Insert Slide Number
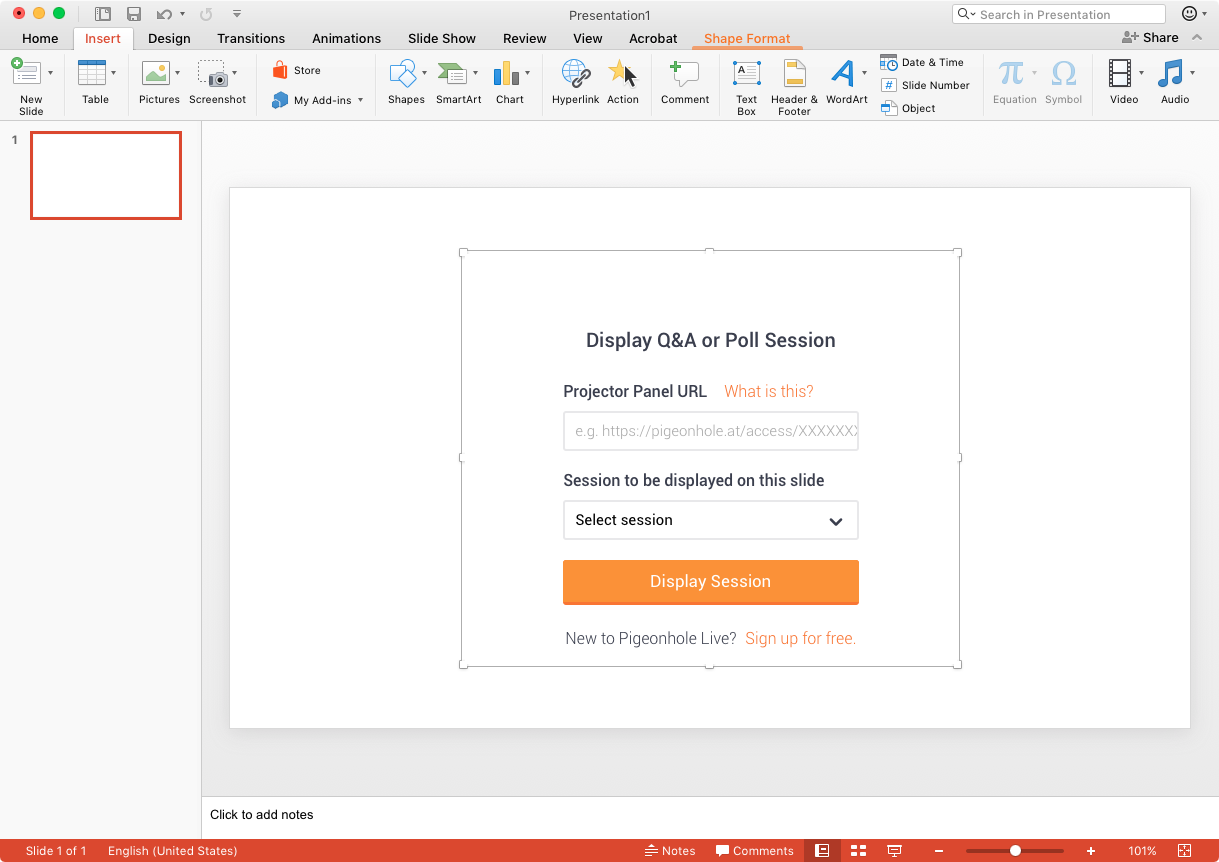 [x=925, y=85]
